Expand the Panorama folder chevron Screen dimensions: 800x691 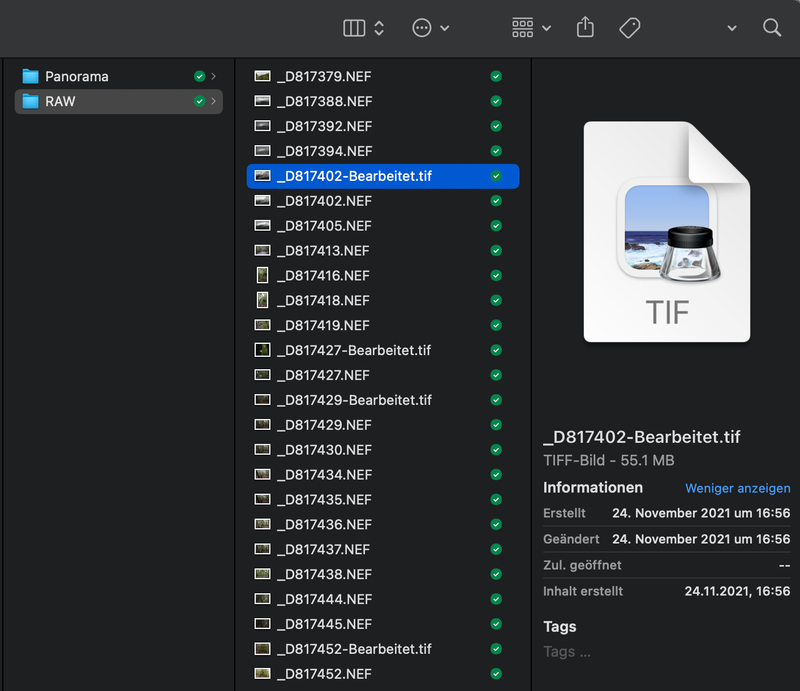pyautogui.click(x=214, y=76)
